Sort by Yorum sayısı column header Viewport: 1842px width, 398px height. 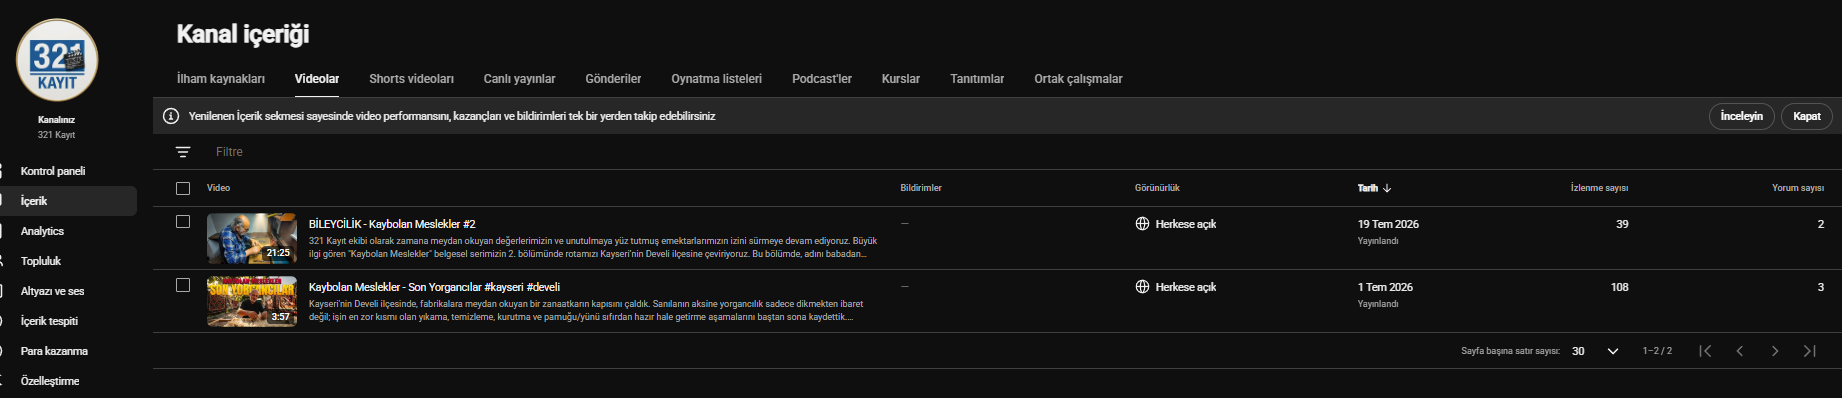[x=1798, y=188]
